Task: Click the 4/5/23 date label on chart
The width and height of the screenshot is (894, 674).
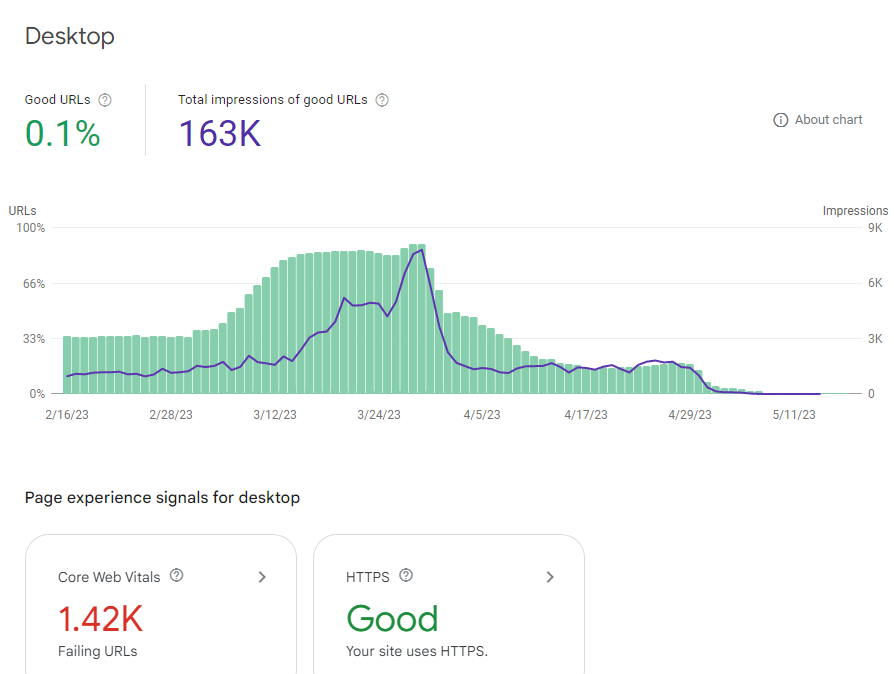Action: pyautogui.click(x=482, y=415)
